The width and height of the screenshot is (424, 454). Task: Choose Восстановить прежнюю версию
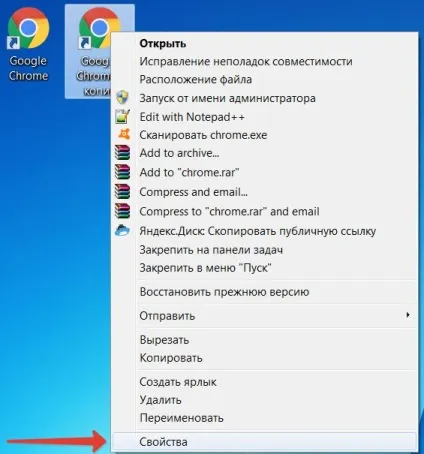[x=265, y=292]
